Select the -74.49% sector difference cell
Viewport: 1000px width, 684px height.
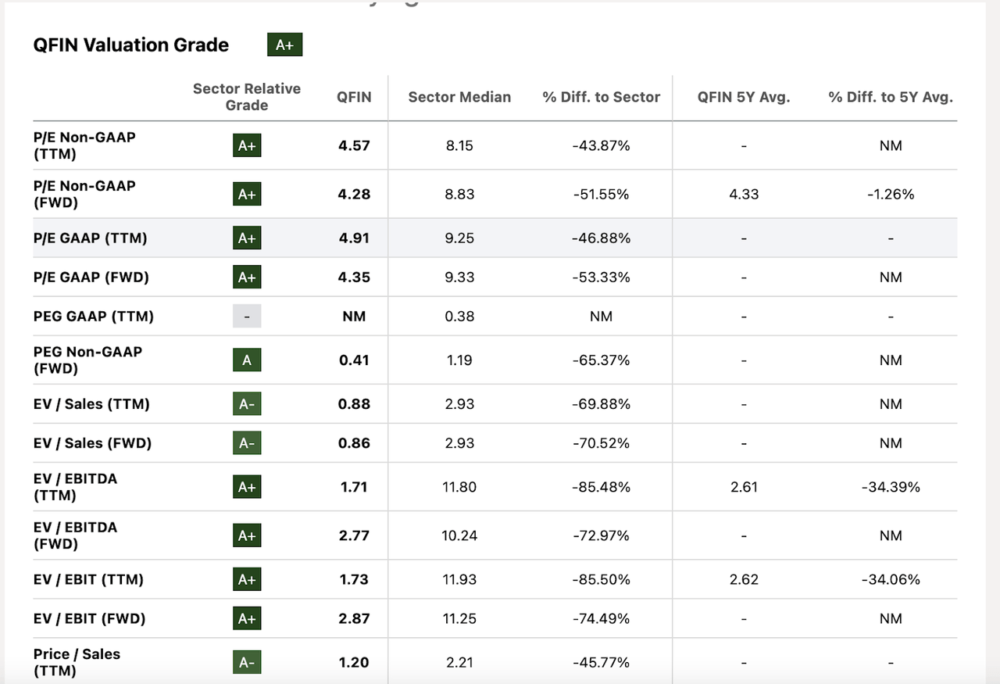click(x=601, y=618)
